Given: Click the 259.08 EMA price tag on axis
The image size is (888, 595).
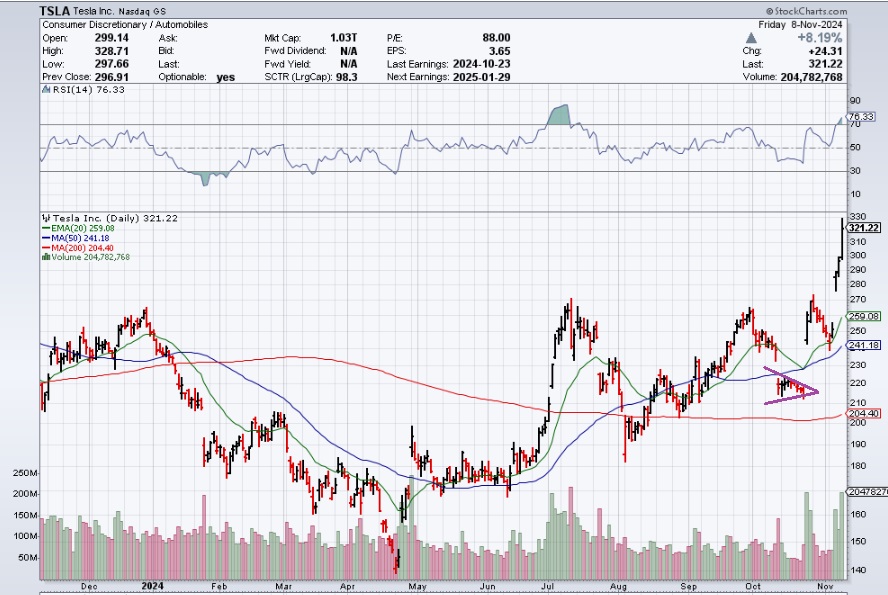Looking at the screenshot, I should [862, 316].
